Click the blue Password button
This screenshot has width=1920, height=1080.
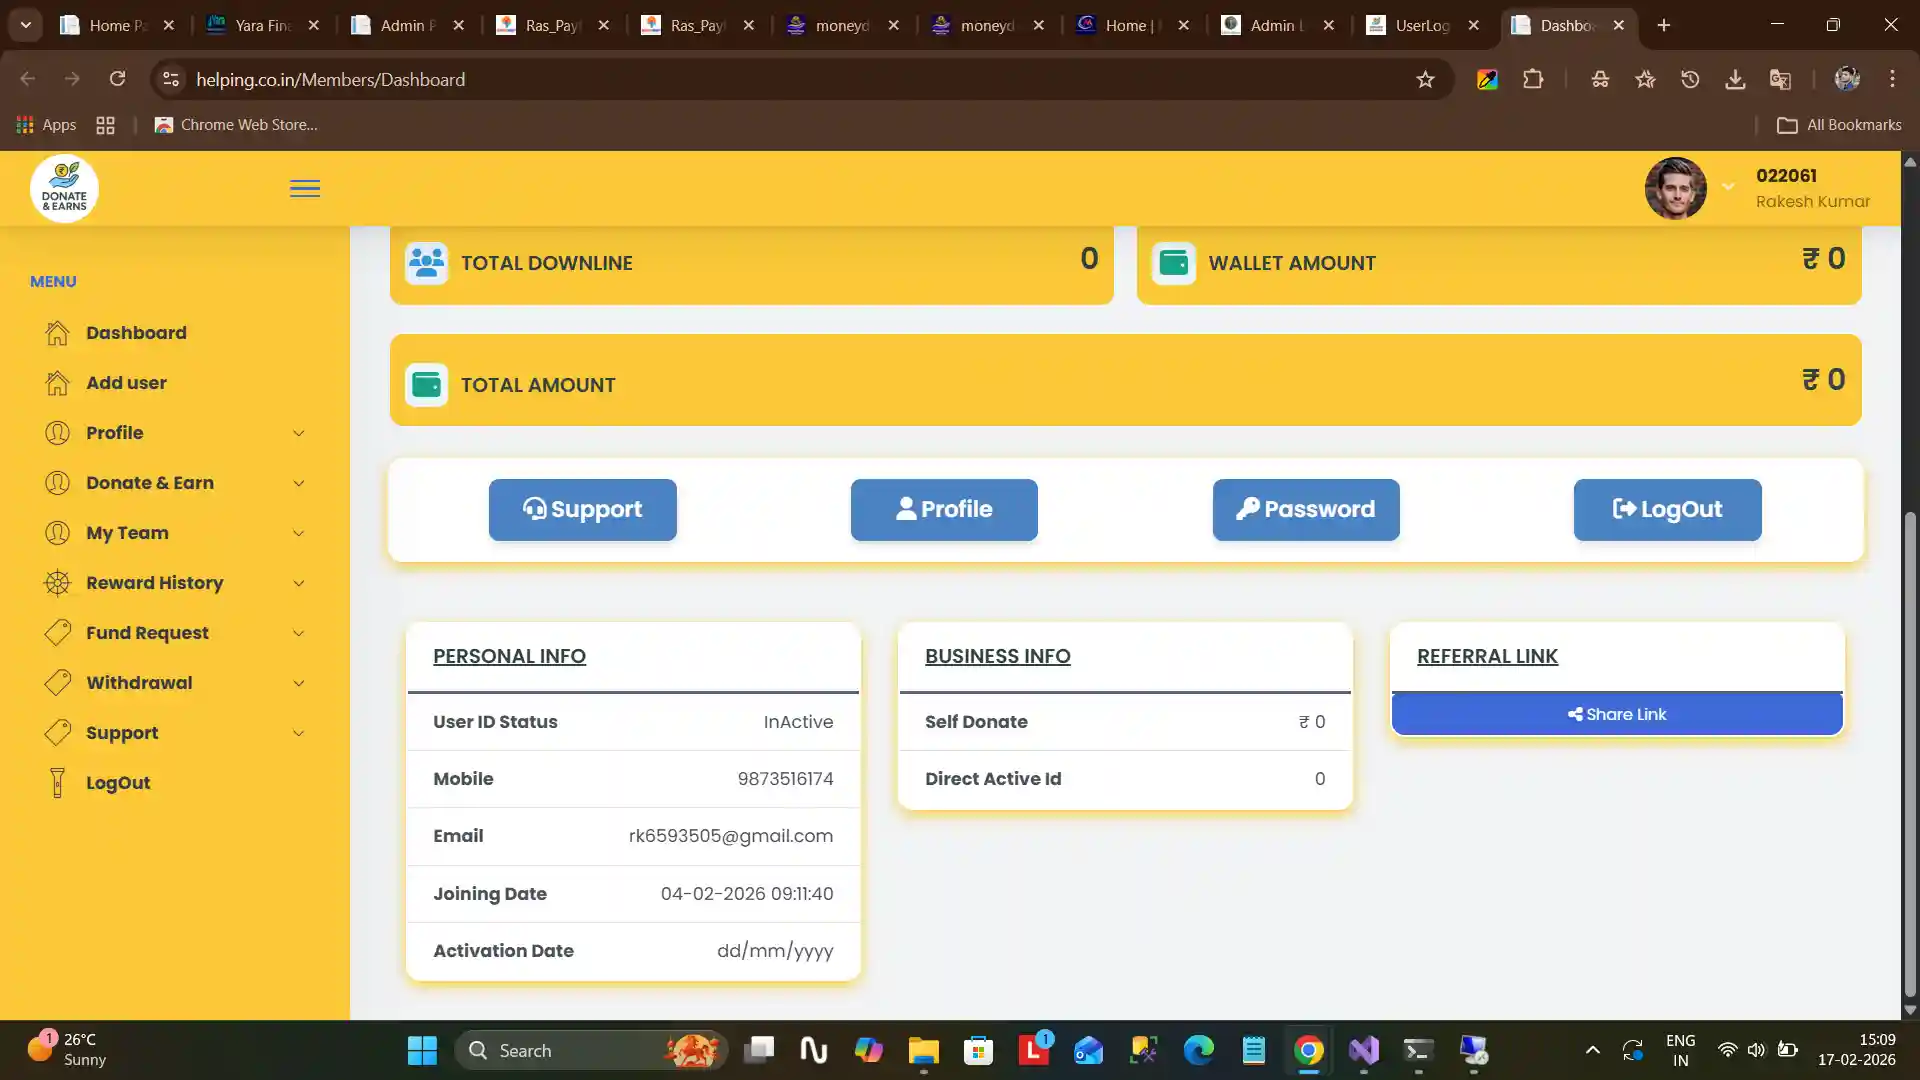[1305, 510]
